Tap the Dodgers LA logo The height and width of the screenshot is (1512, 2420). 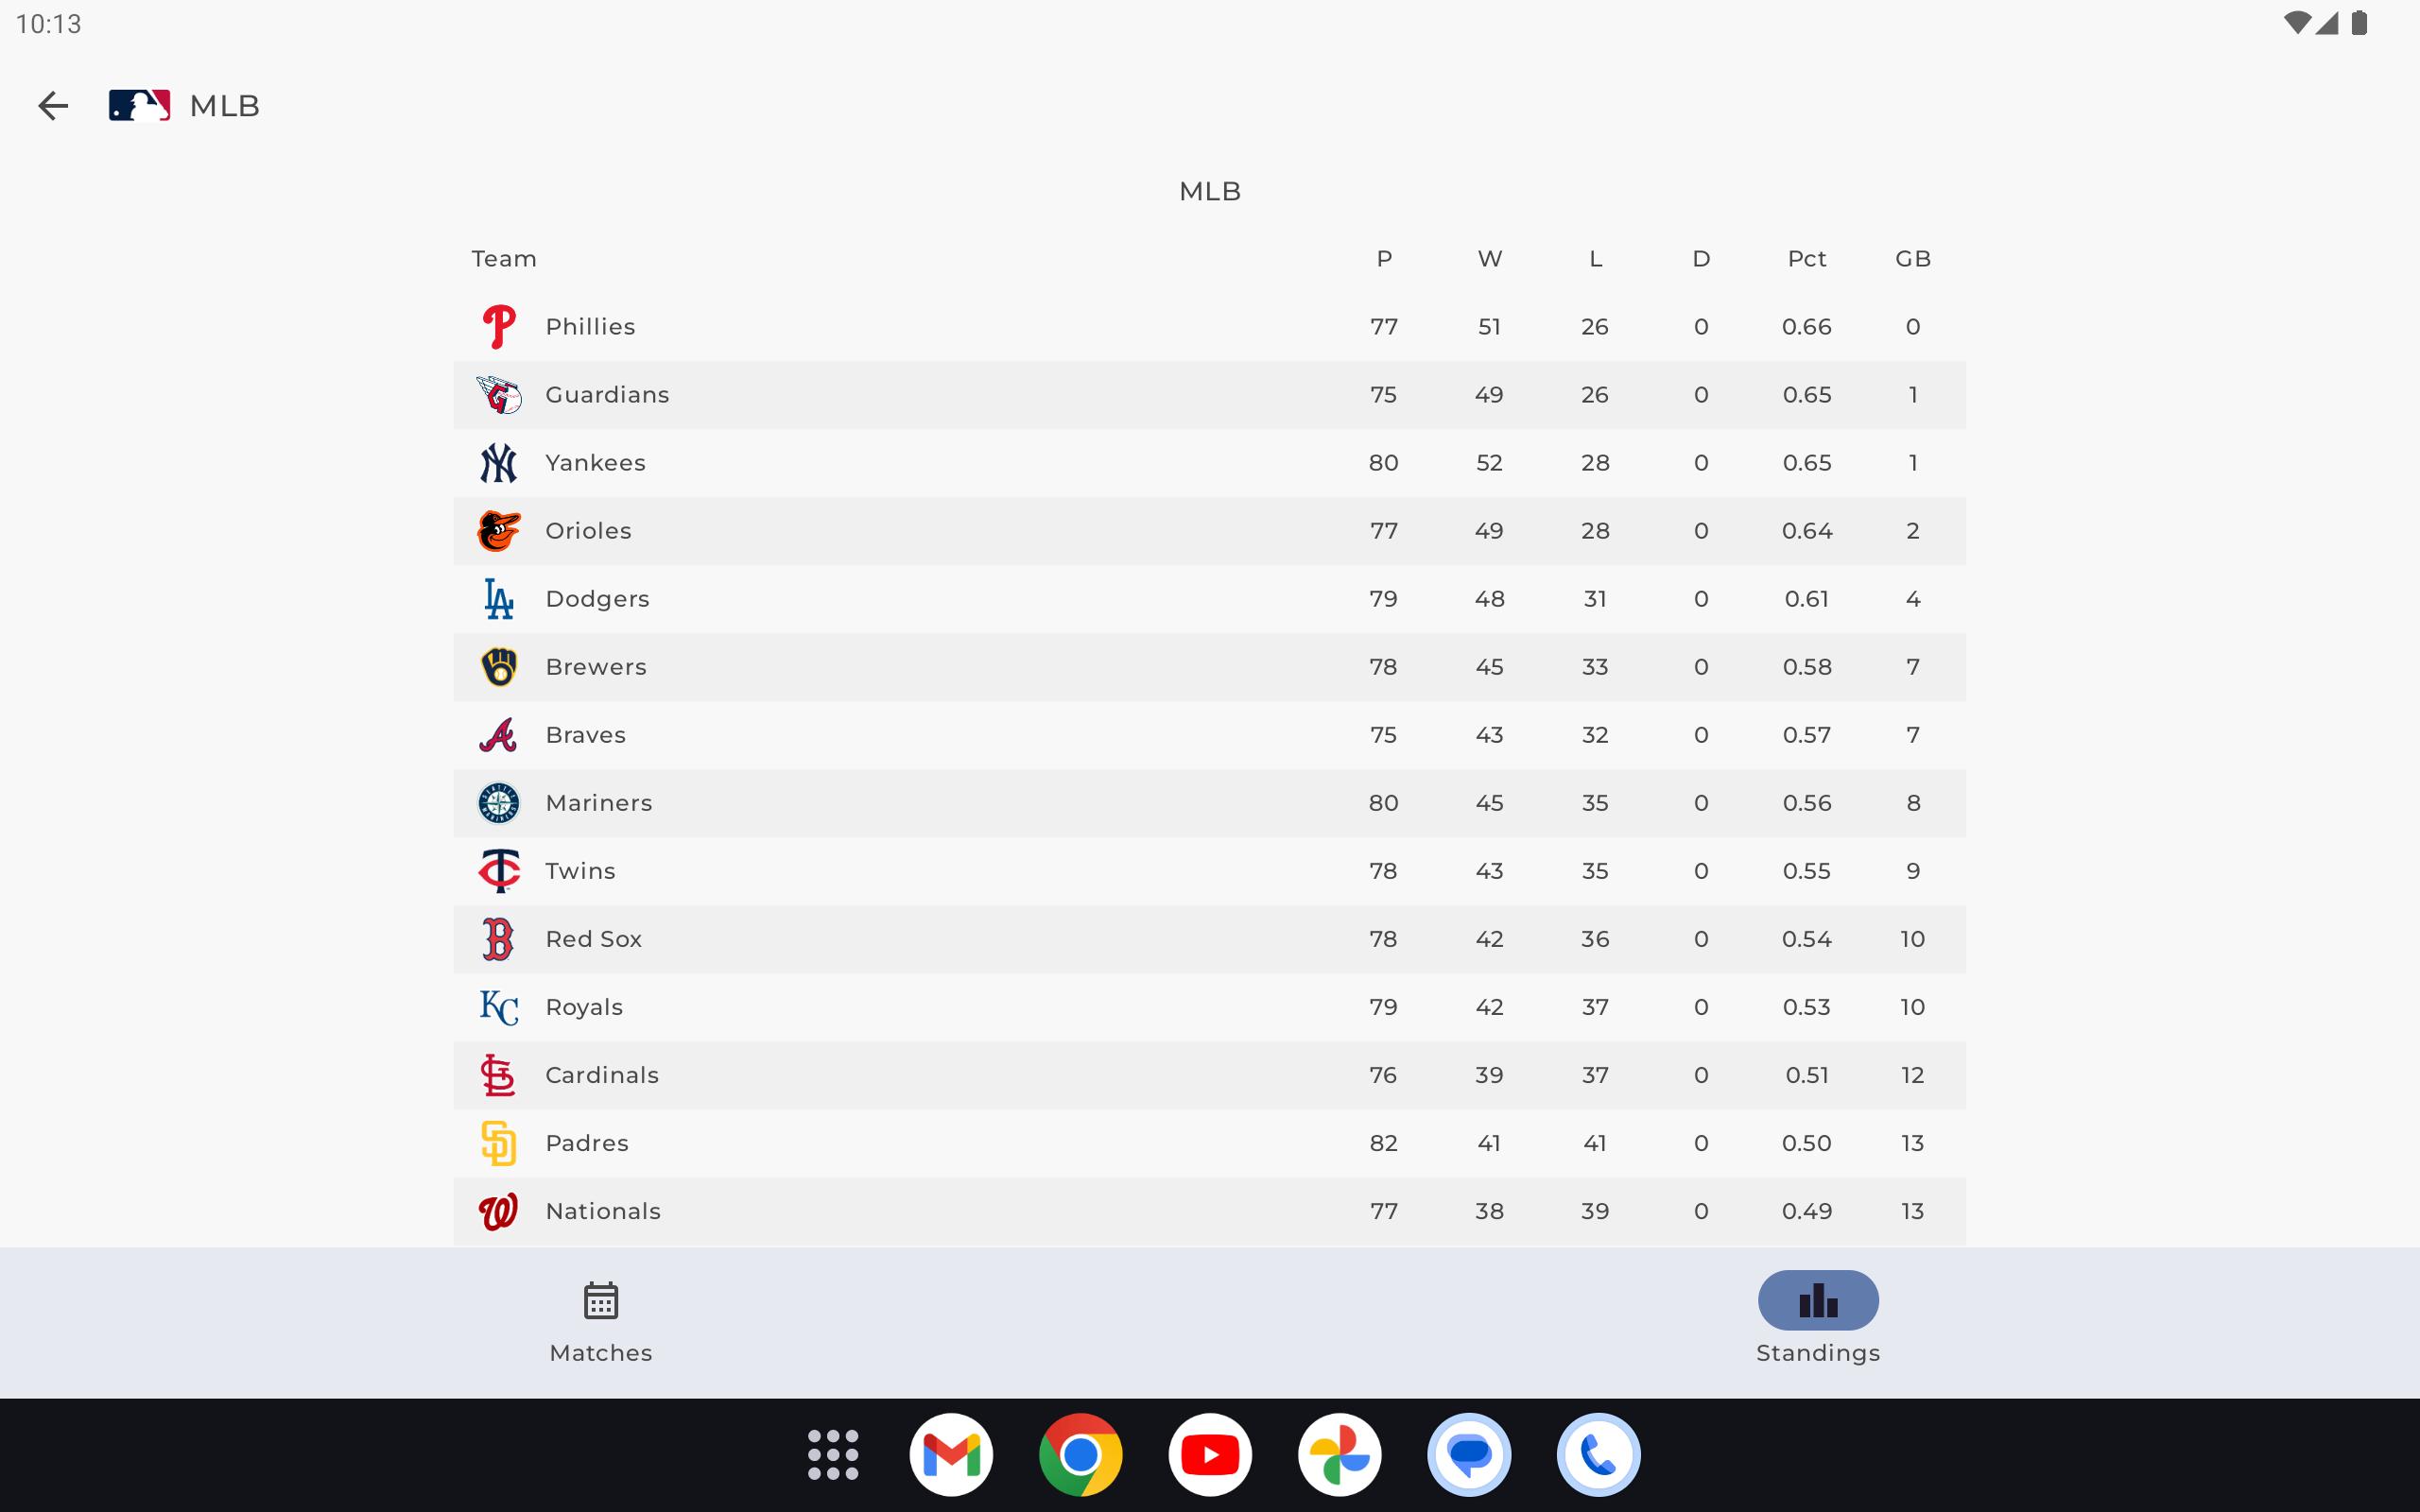coord(499,598)
